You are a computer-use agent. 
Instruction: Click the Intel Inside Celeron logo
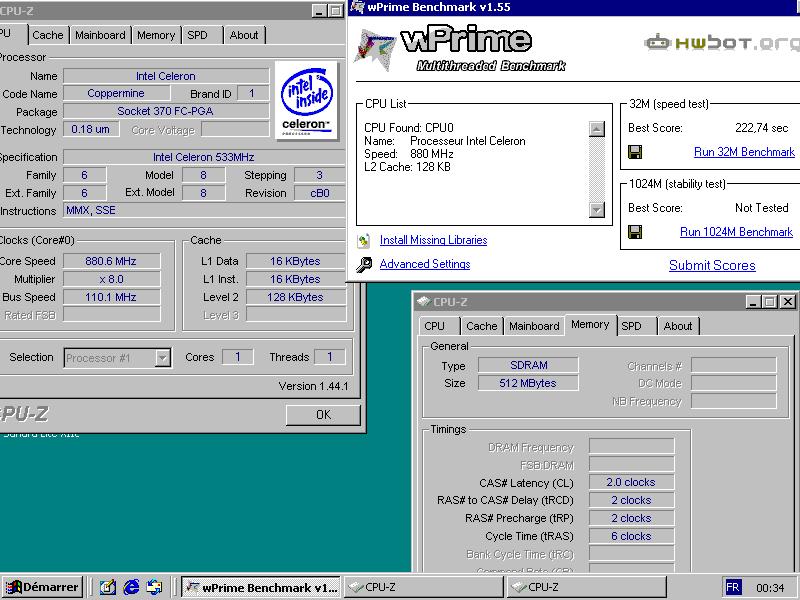point(306,100)
